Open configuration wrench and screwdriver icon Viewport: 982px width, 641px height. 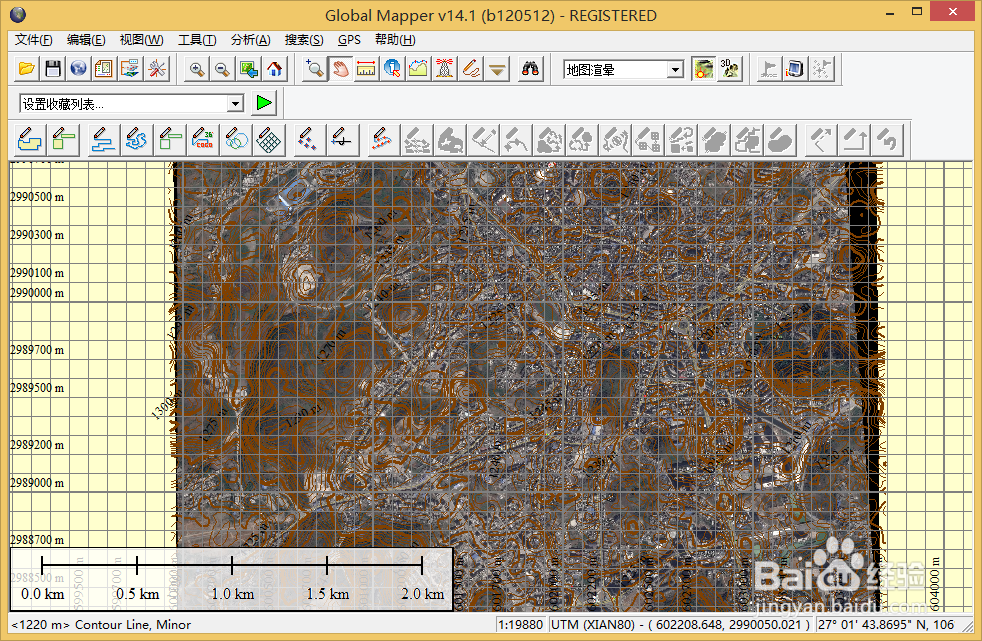click(157, 69)
